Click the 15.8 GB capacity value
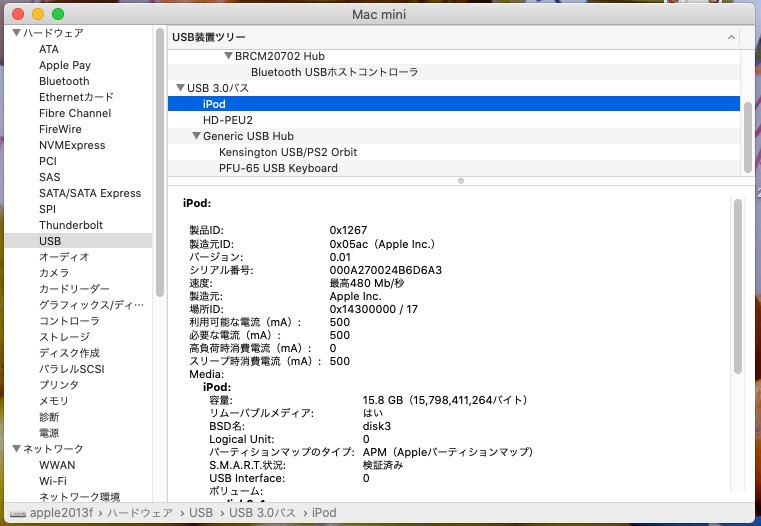This screenshot has height=526, width=761. point(445,400)
